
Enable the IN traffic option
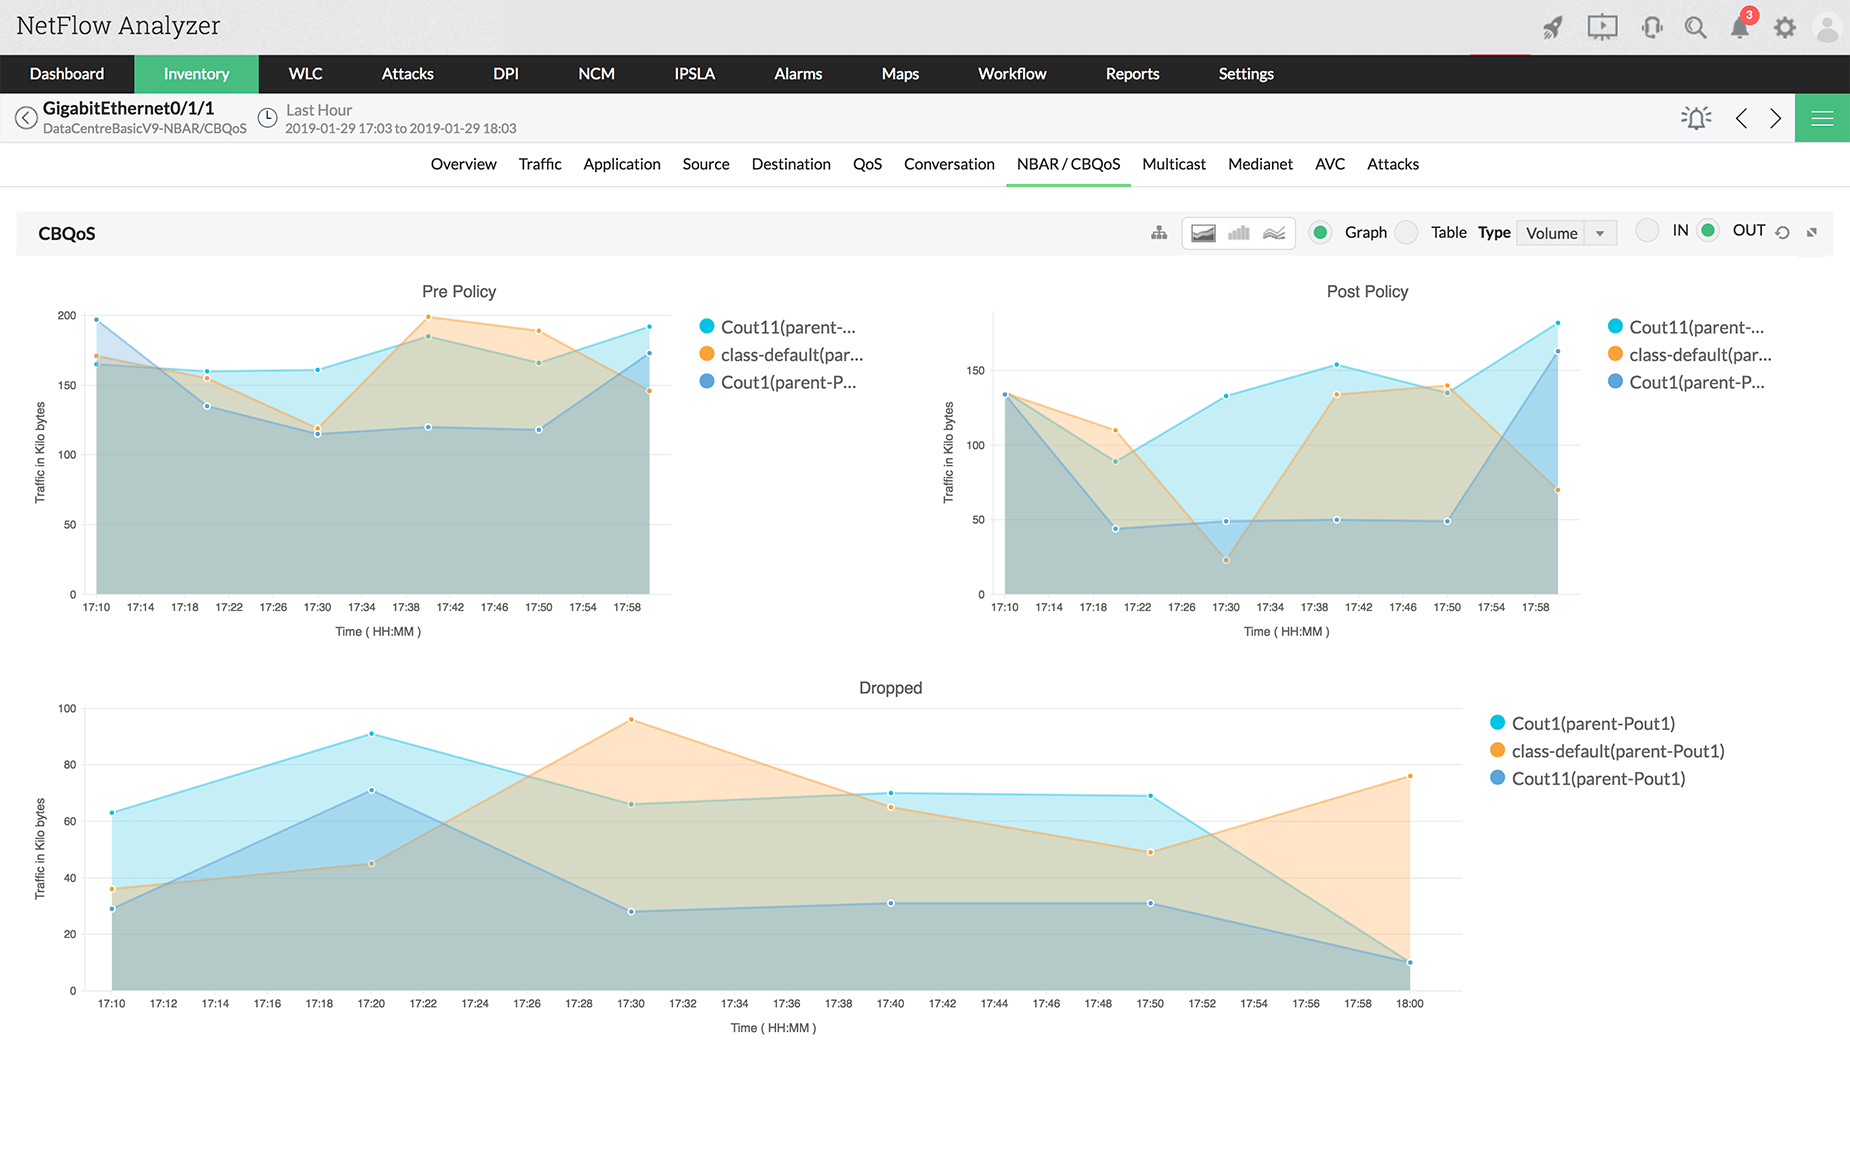point(1648,230)
